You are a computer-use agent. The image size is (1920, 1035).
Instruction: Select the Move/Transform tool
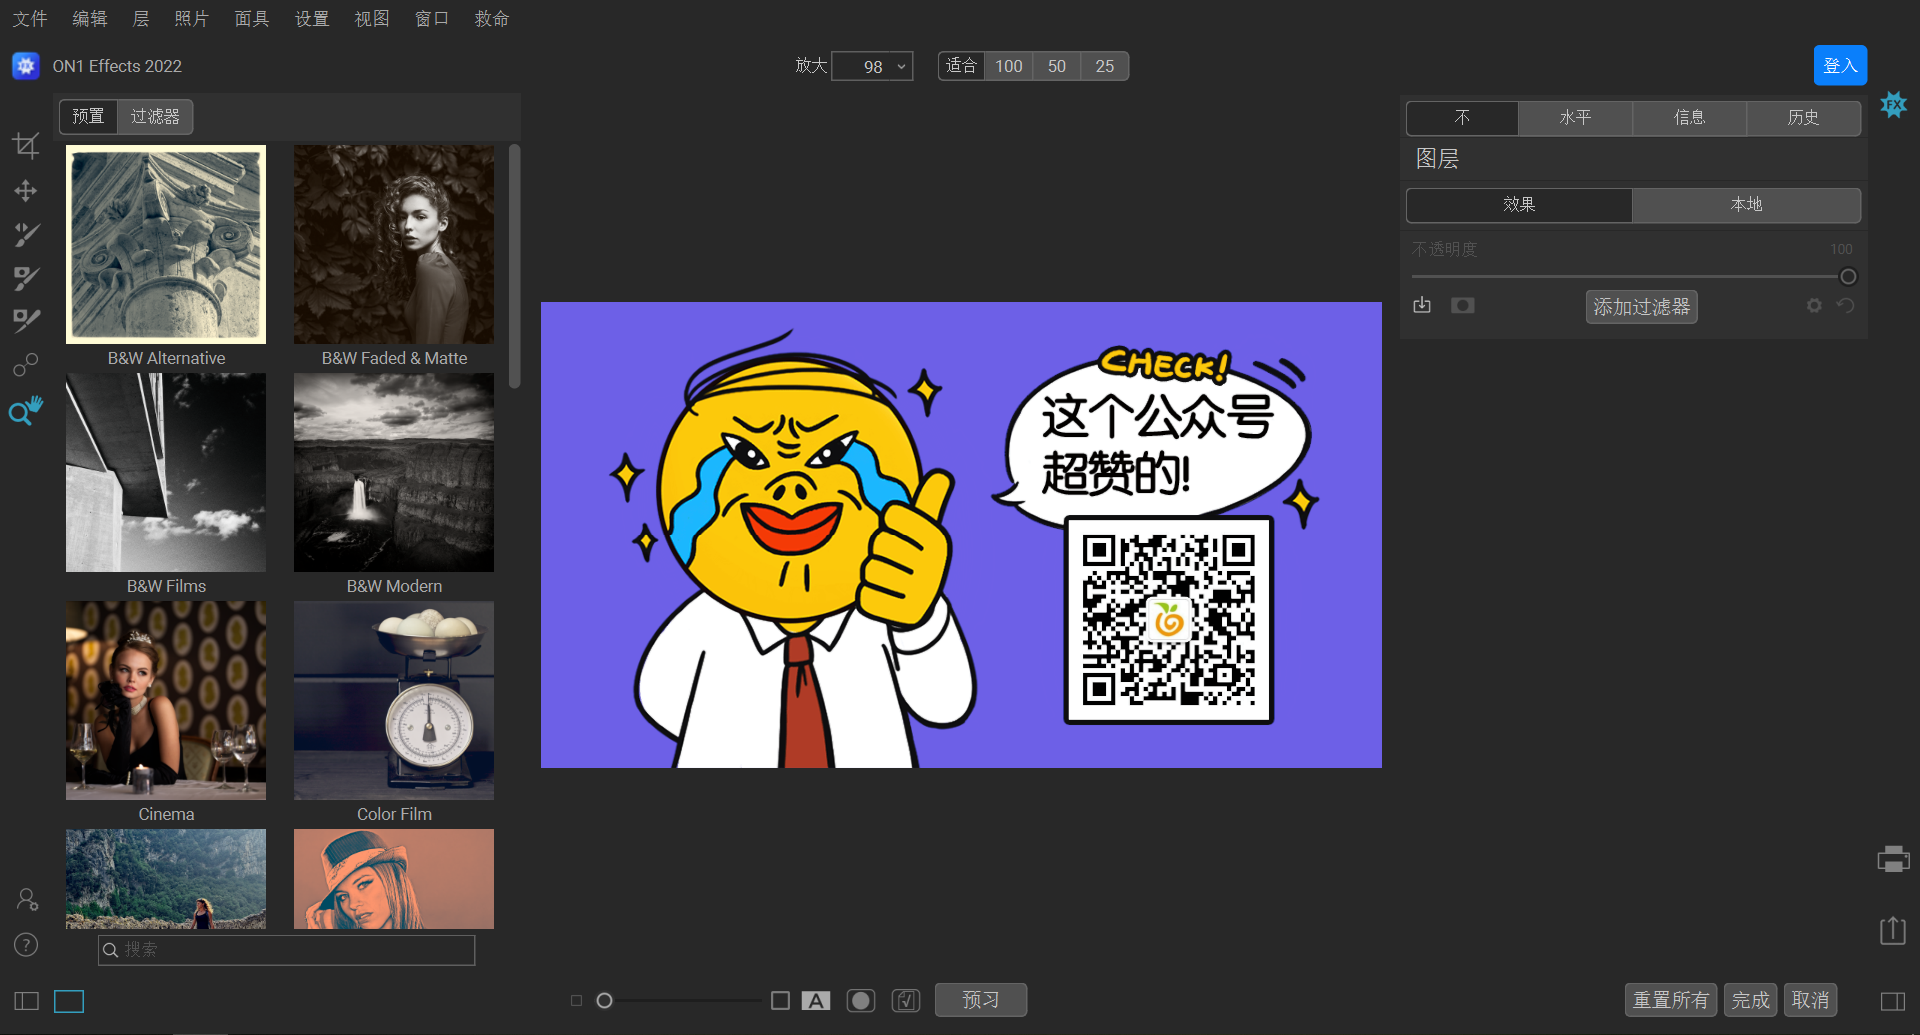coord(26,190)
